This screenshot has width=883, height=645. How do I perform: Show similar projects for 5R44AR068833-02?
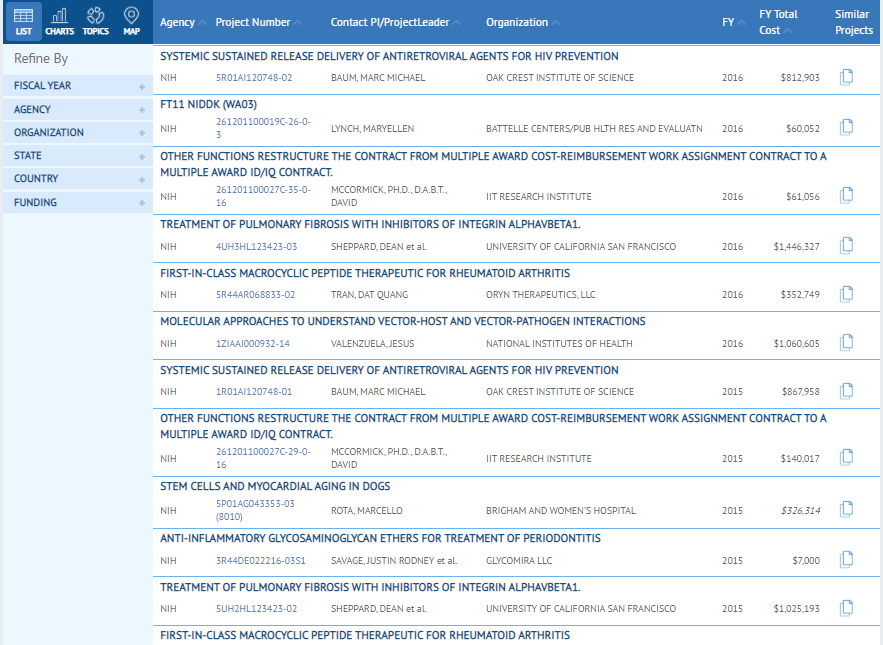coord(846,294)
